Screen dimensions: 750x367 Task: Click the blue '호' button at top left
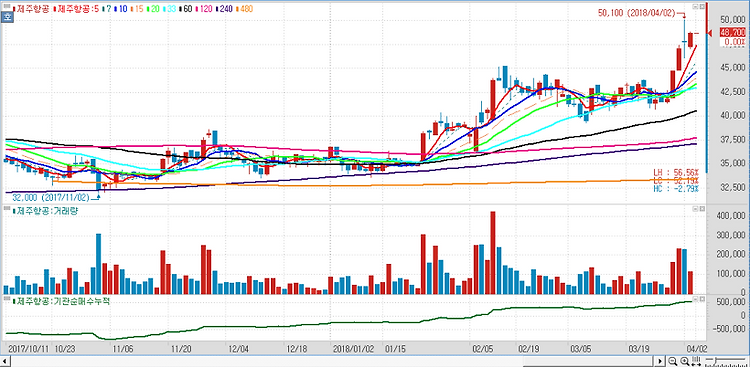[x=7, y=18]
